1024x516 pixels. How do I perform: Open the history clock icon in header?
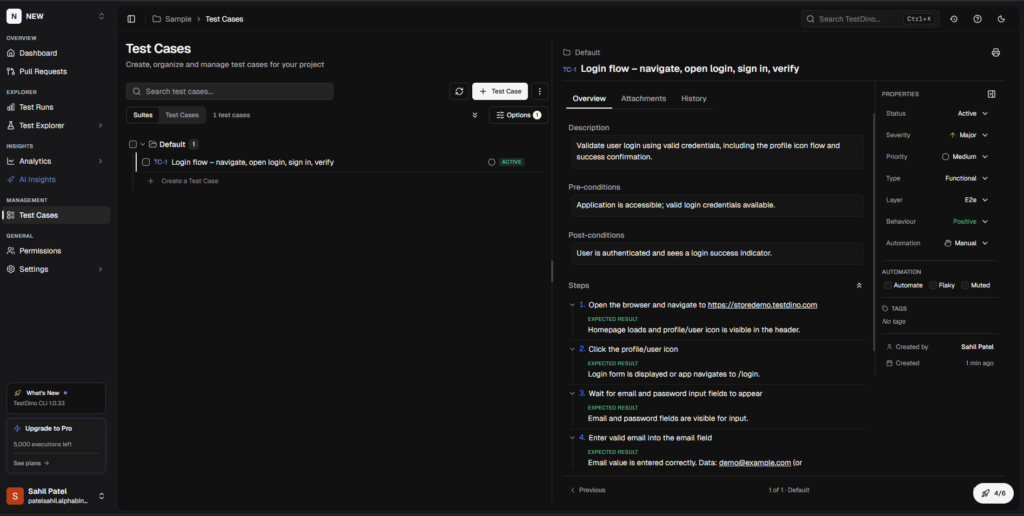point(954,18)
